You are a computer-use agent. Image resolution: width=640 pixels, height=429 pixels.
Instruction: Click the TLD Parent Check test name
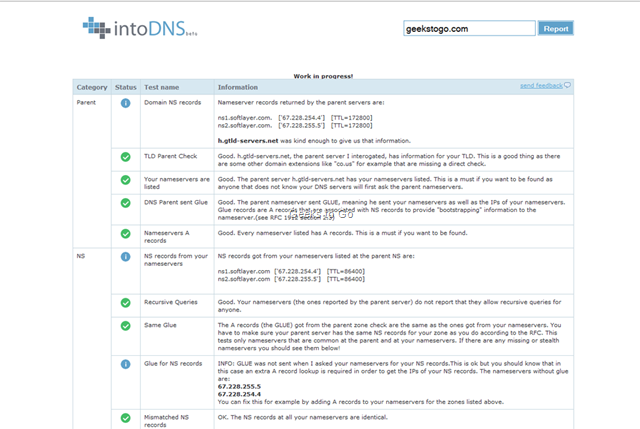[x=170, y=156]
